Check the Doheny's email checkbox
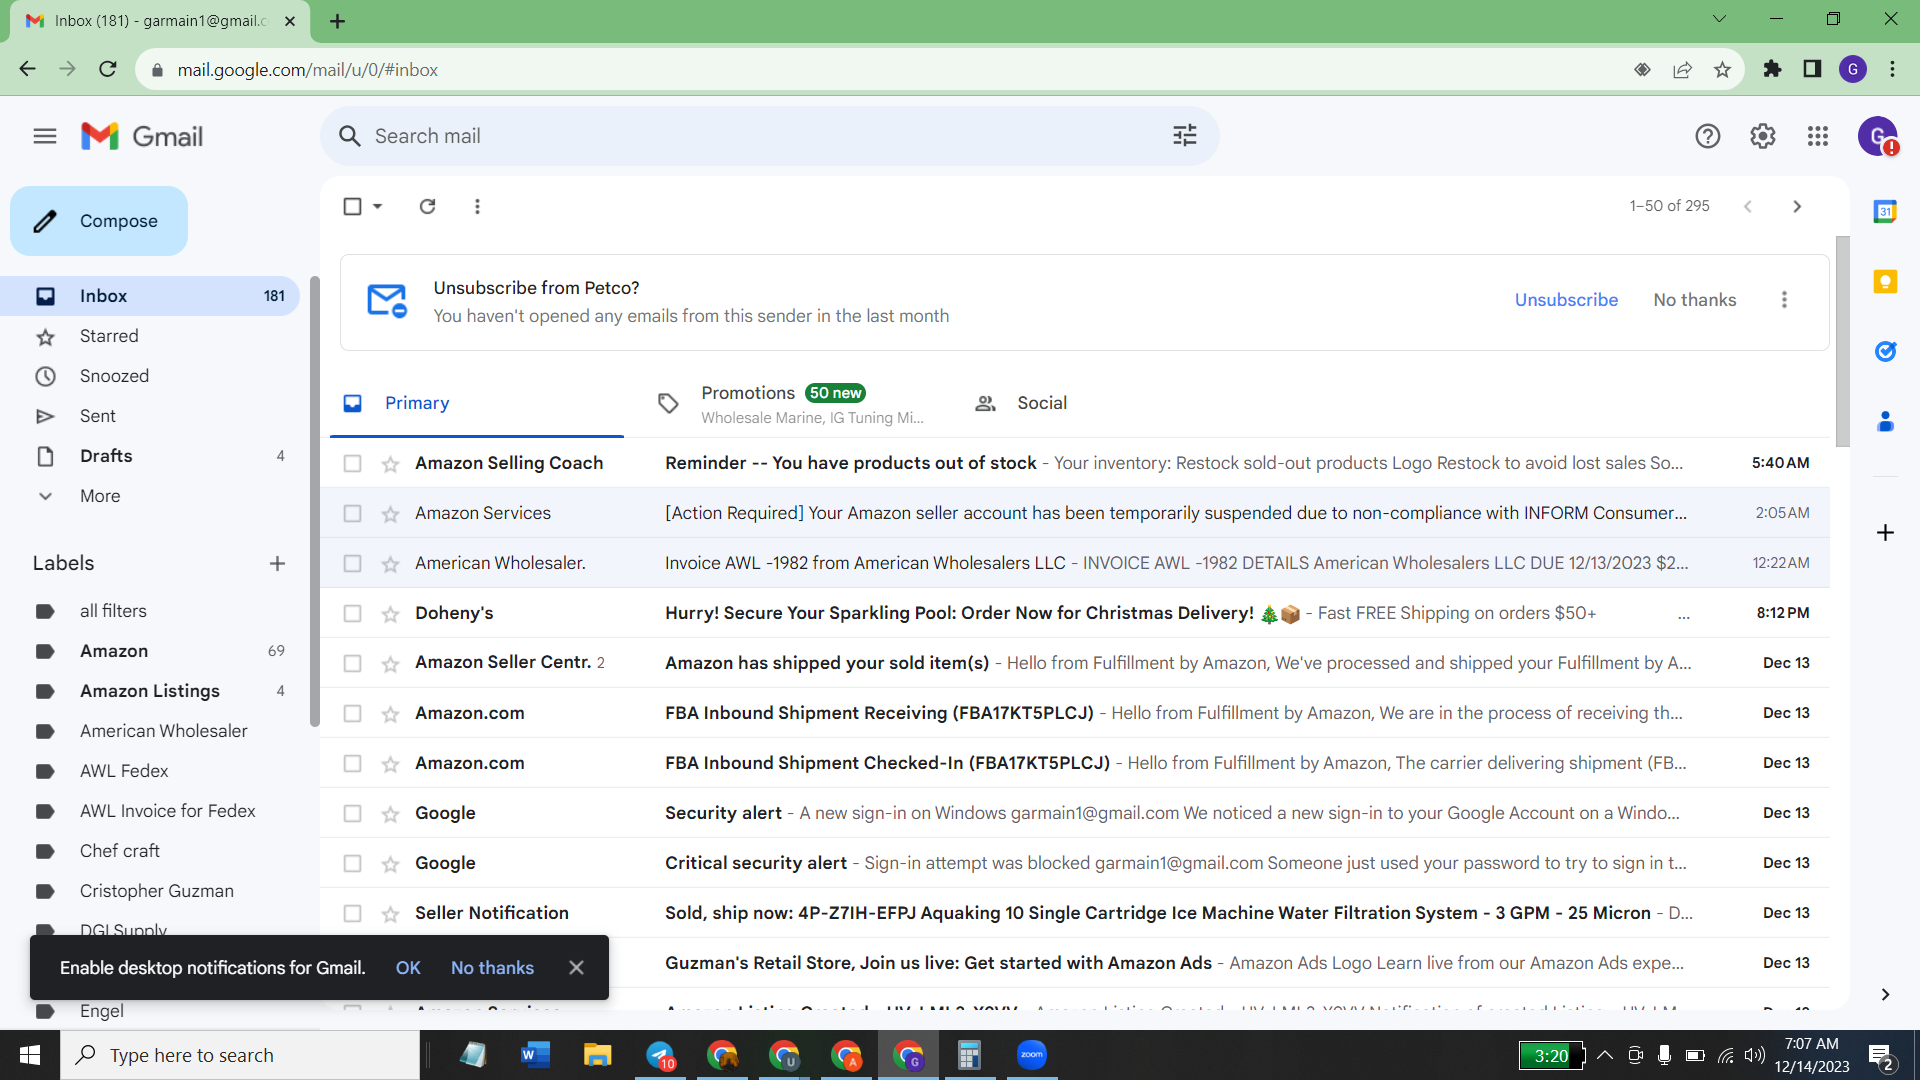Screen dimensions: 1920x1080 pyautogui.click(x=352, y=613)
